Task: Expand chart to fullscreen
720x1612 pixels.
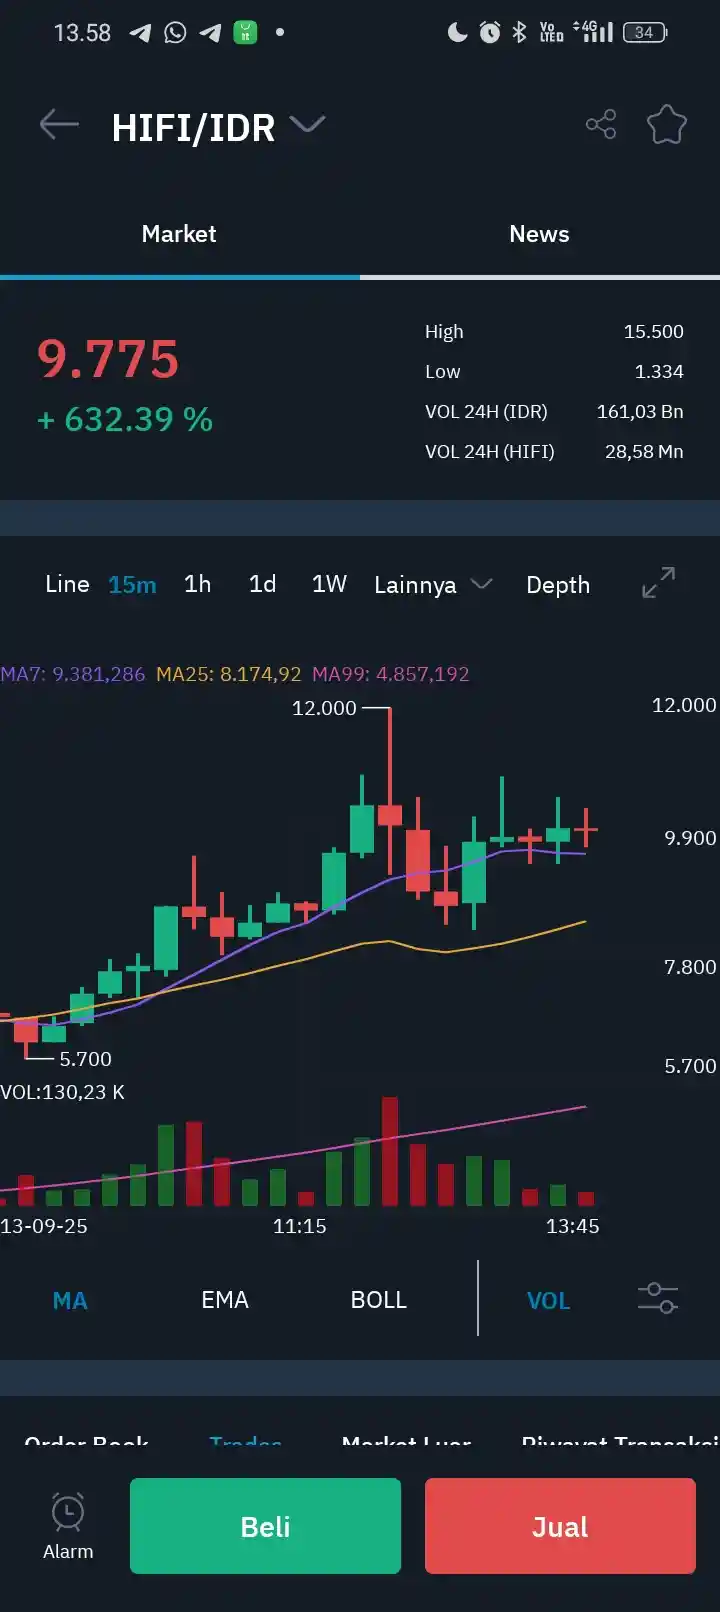Action: coord(658,583)
